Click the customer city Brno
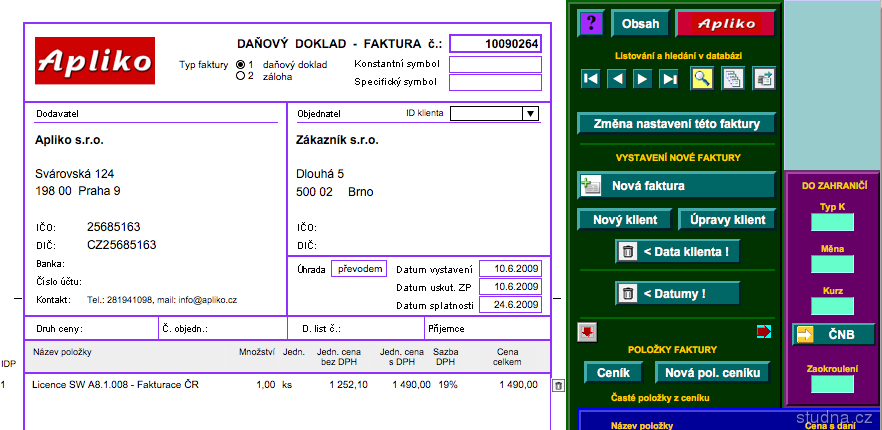This screenshot has height=430, width=882. point(361,192)
